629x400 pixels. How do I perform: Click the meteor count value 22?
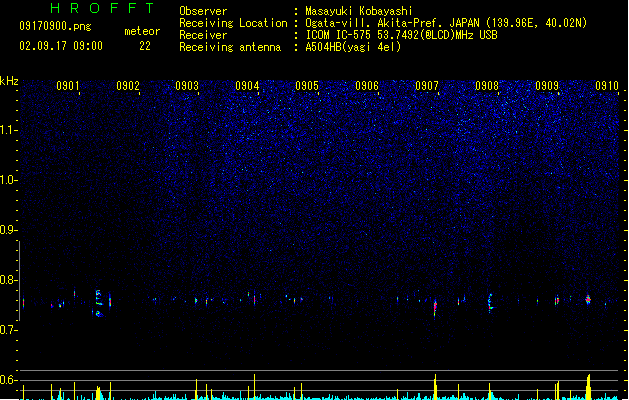(145, 46)
